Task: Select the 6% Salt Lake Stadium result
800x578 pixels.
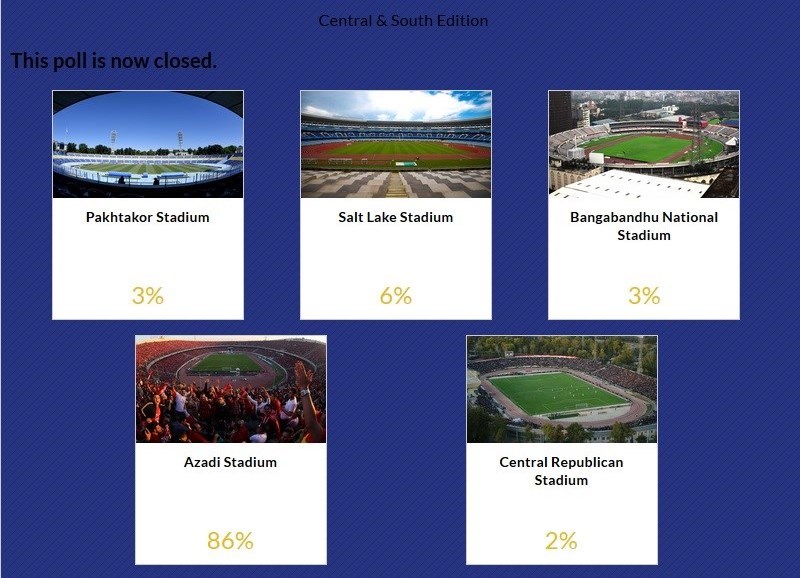Action: click(396, 296)
